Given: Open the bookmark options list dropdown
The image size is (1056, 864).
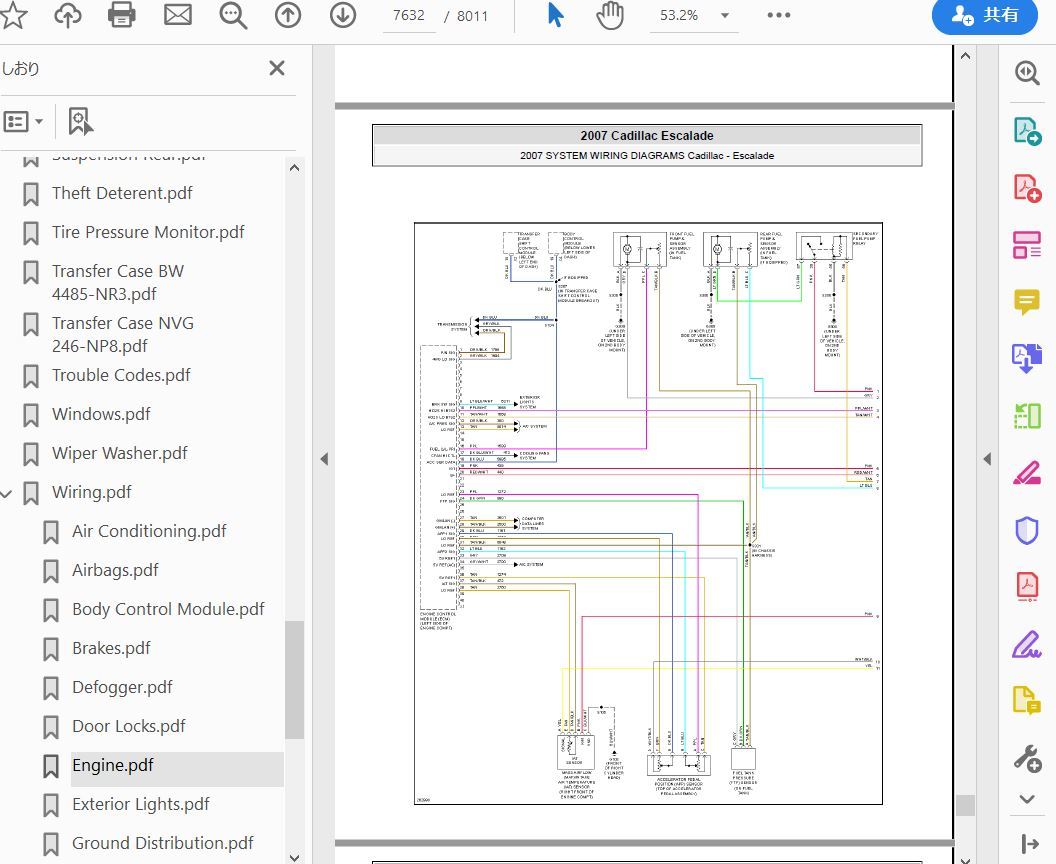Looking at the screenshot, I should (x=24, y=122).
